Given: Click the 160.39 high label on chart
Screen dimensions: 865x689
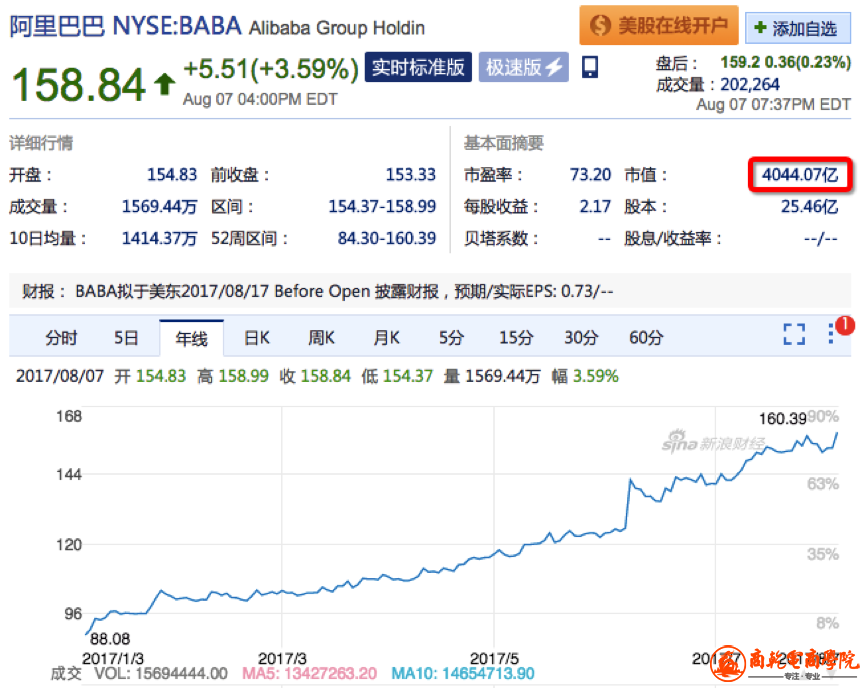Looking at the screenshot, I should pos(782,419).
